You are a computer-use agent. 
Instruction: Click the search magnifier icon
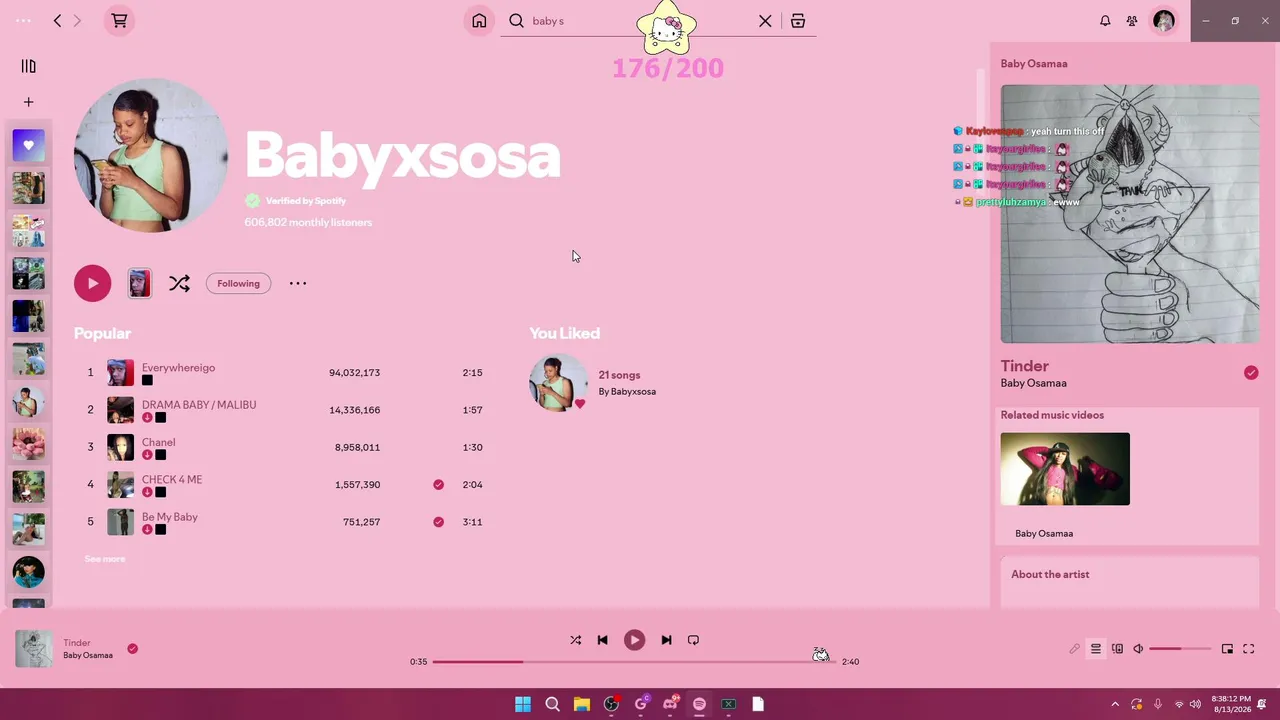pyautogui.click(x=517, y=21)
